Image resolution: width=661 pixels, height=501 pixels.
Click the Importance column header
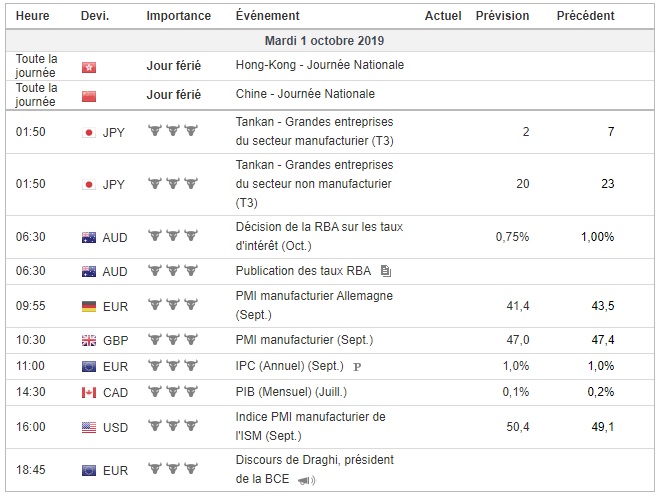178,16
